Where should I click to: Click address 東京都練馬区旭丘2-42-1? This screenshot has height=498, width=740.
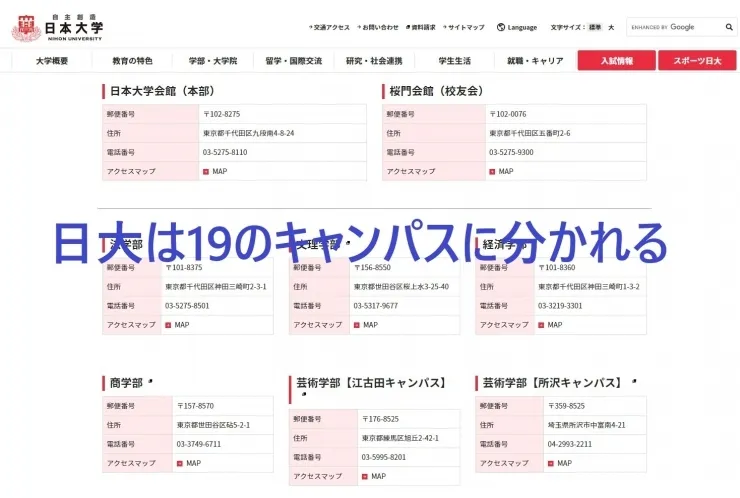click(x=400, y=439)
